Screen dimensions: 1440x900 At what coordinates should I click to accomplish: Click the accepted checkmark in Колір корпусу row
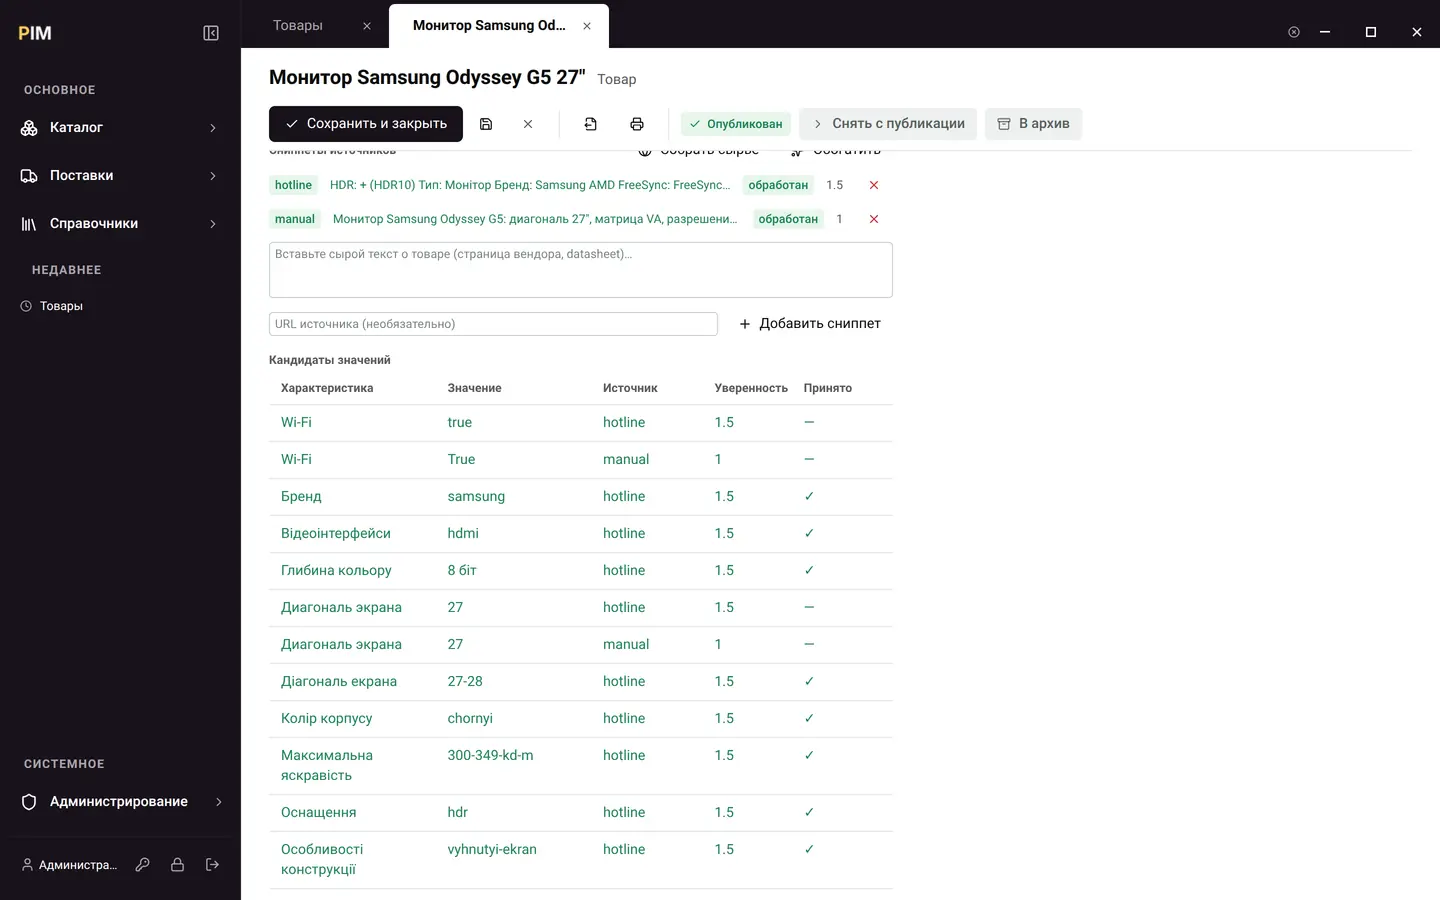pos(809,719)
